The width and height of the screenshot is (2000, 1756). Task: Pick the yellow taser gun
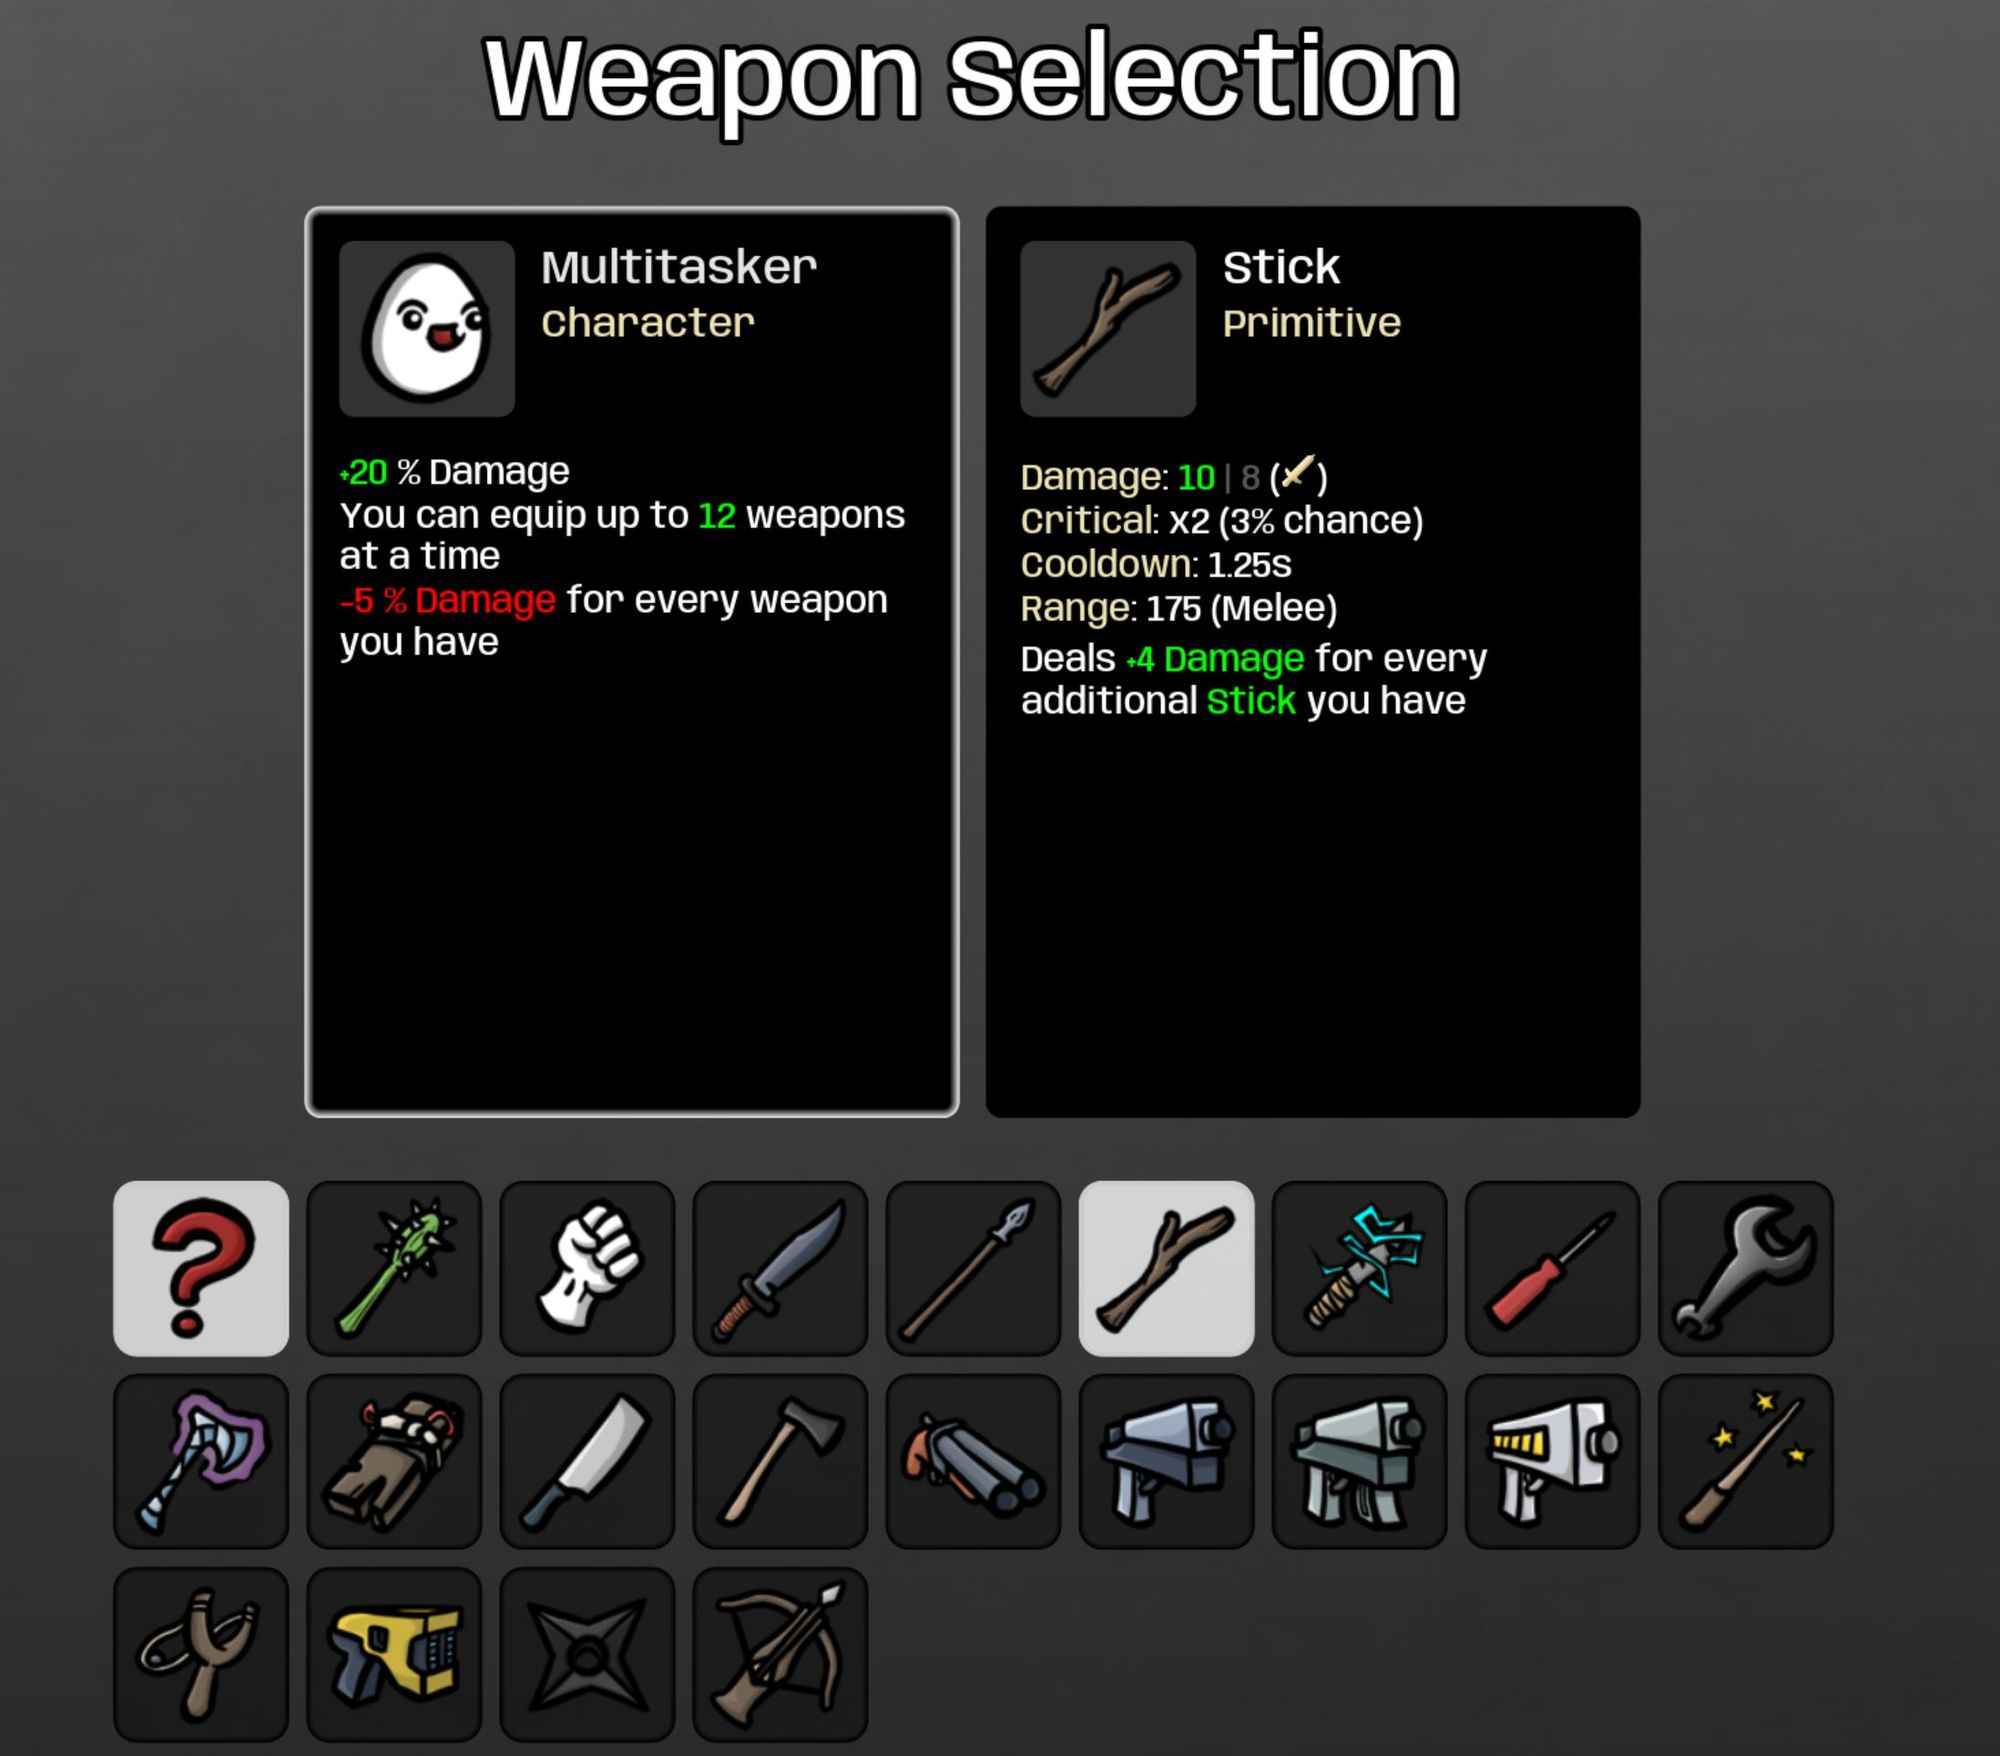pos(394,1654)
